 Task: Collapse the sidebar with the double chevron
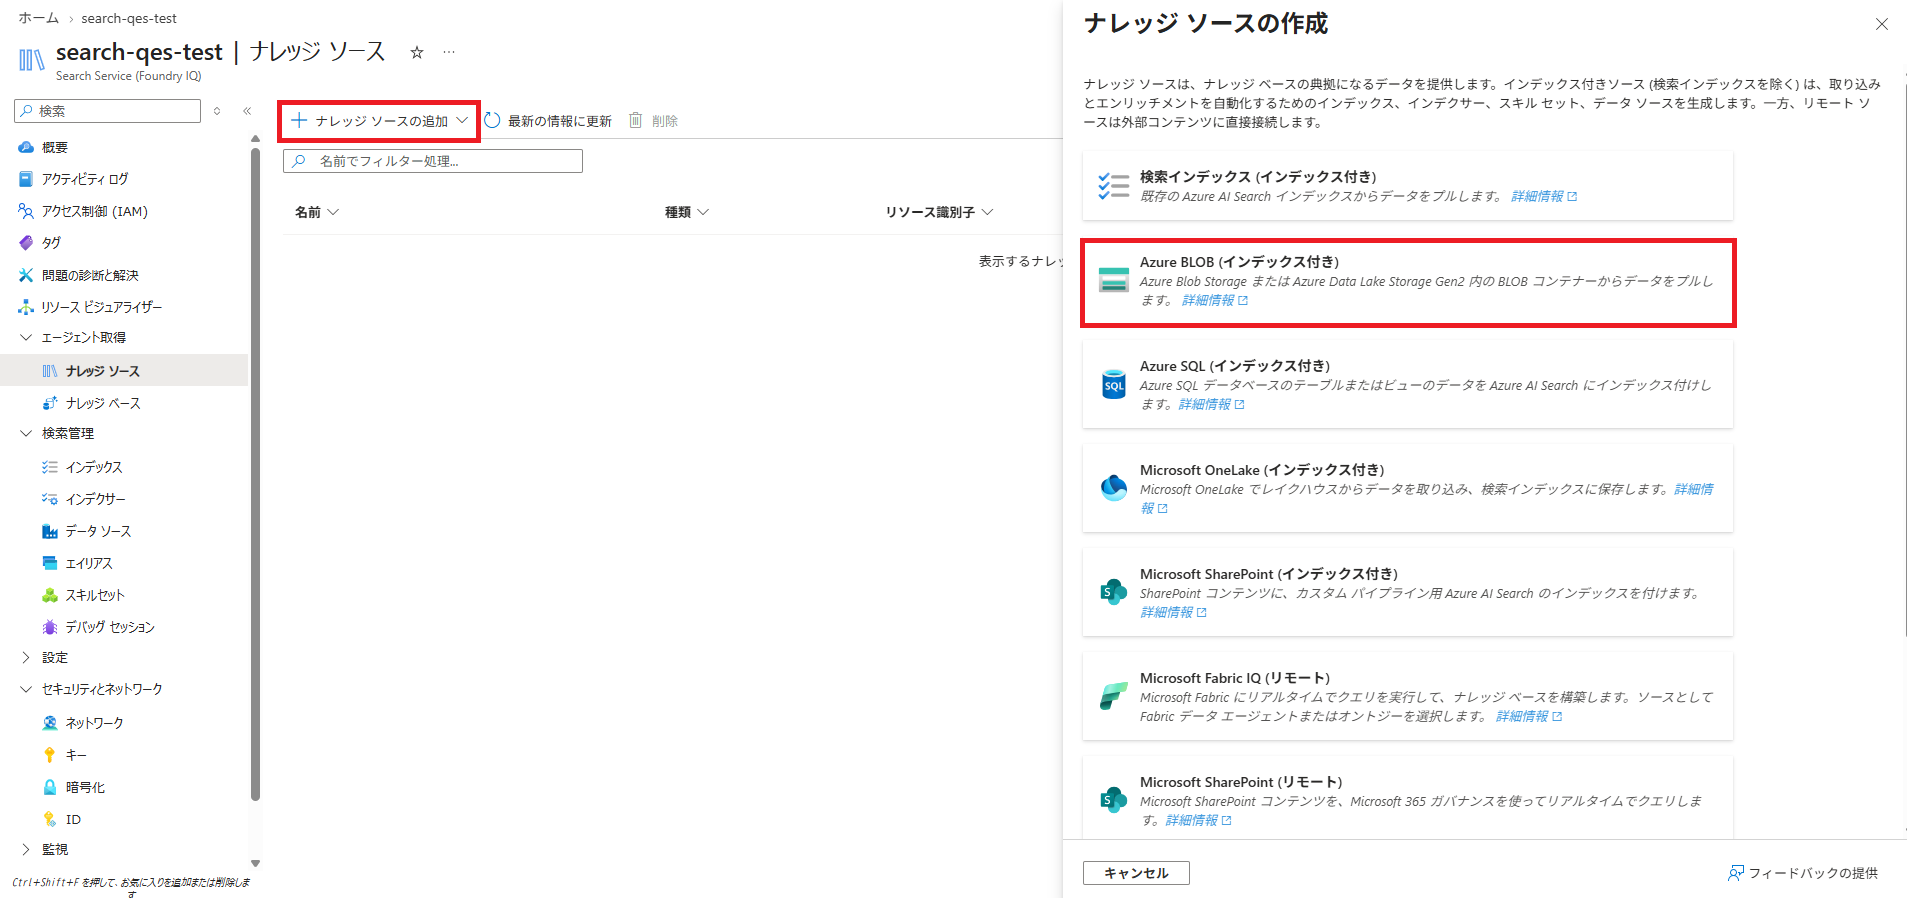[x=247, y=111]
